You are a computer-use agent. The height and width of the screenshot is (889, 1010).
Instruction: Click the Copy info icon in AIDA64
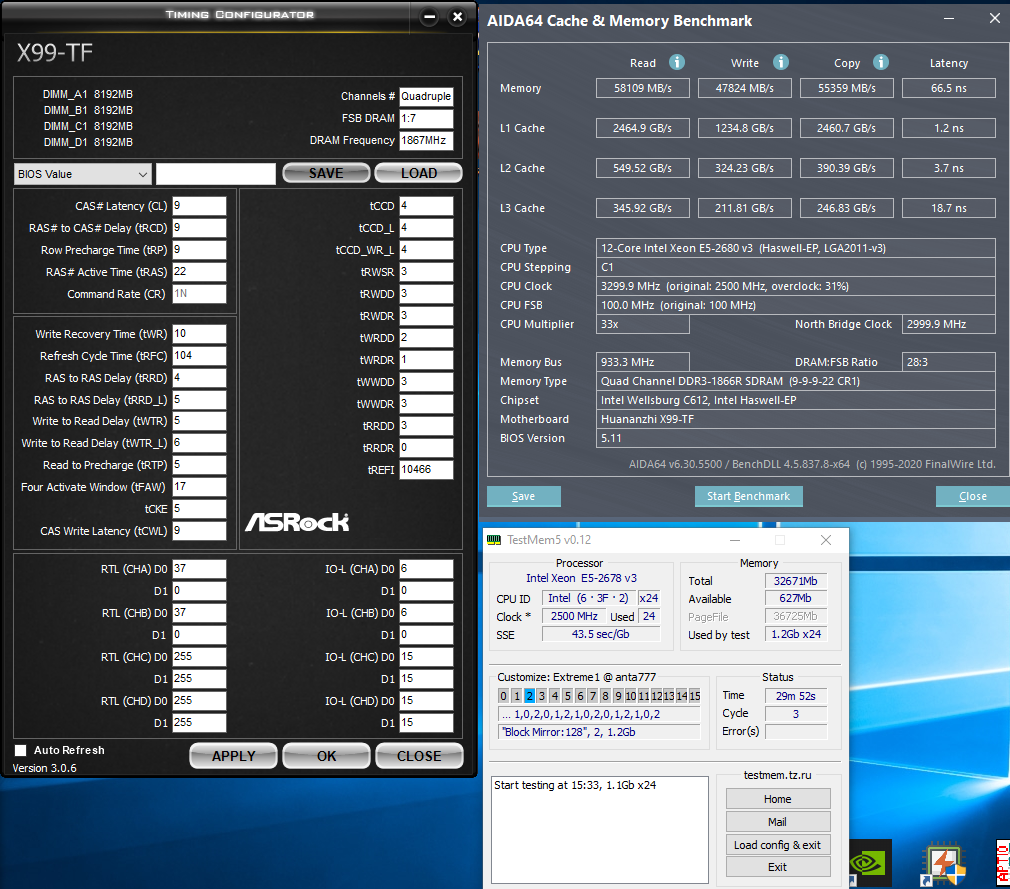pos(881,62)
